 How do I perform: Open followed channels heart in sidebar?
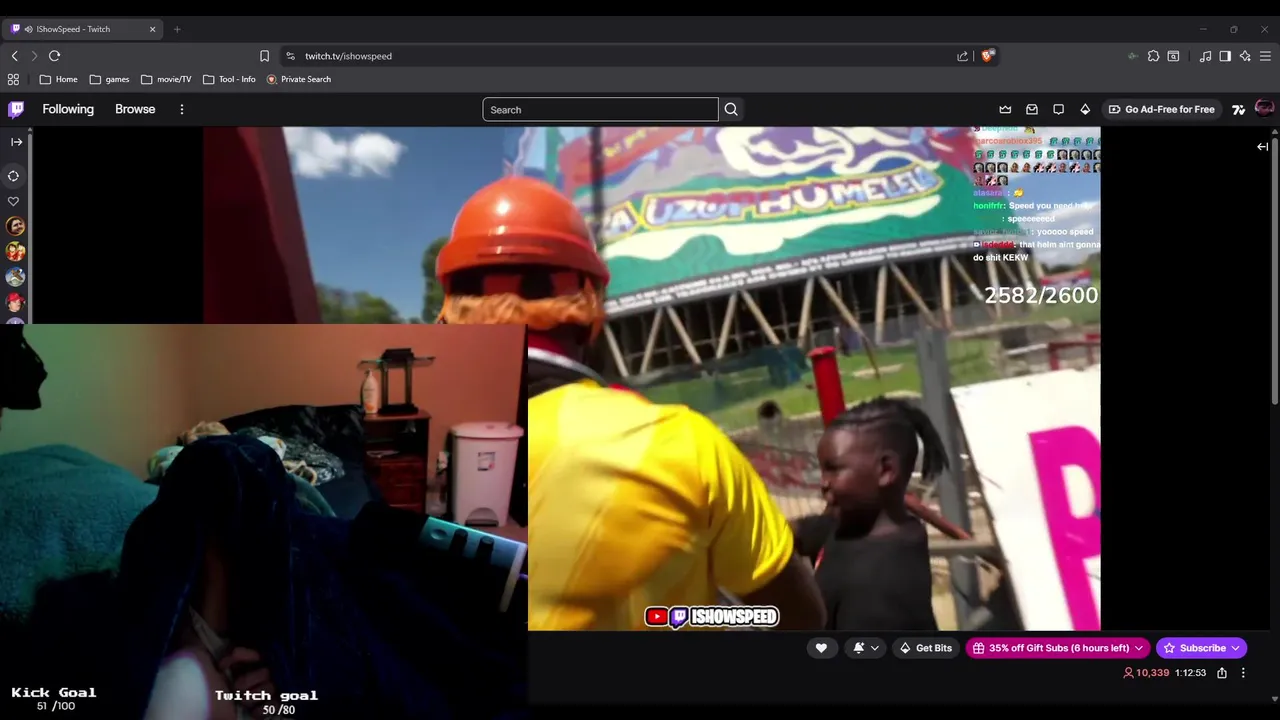click(14, 201)
